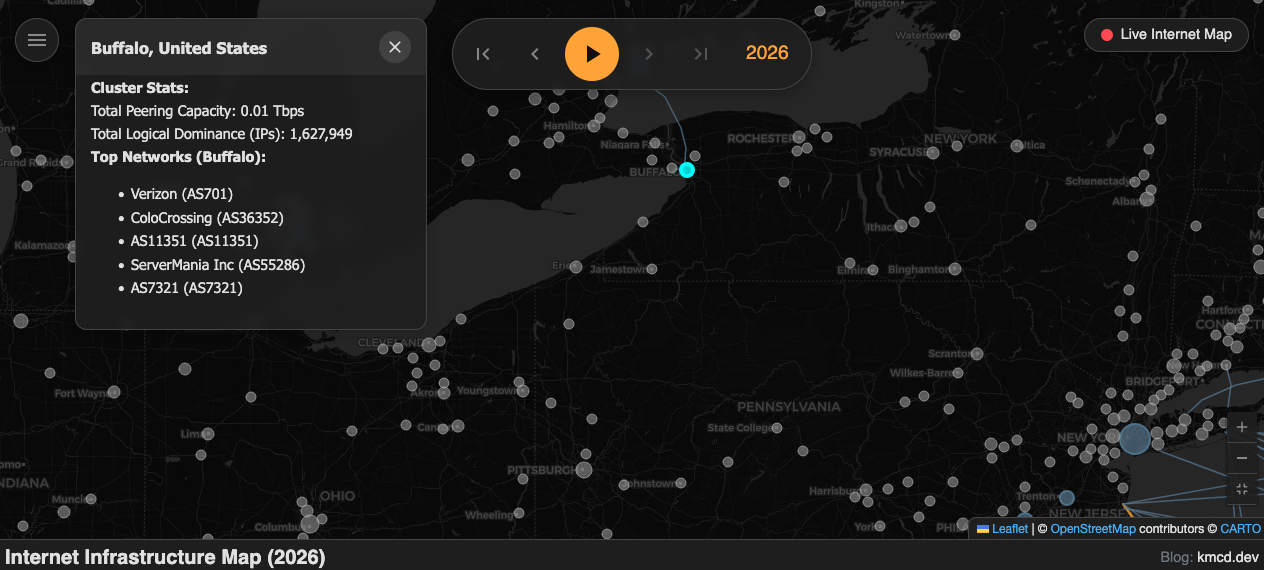This screenshot has width=1264, height=570.
Task: Jump to the first year
Action: pyautogui.click(x=483, y=54)
